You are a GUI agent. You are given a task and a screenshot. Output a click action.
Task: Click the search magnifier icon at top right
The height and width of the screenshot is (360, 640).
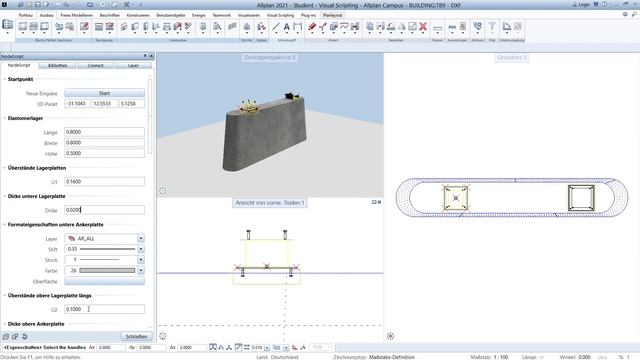(634, 14)
